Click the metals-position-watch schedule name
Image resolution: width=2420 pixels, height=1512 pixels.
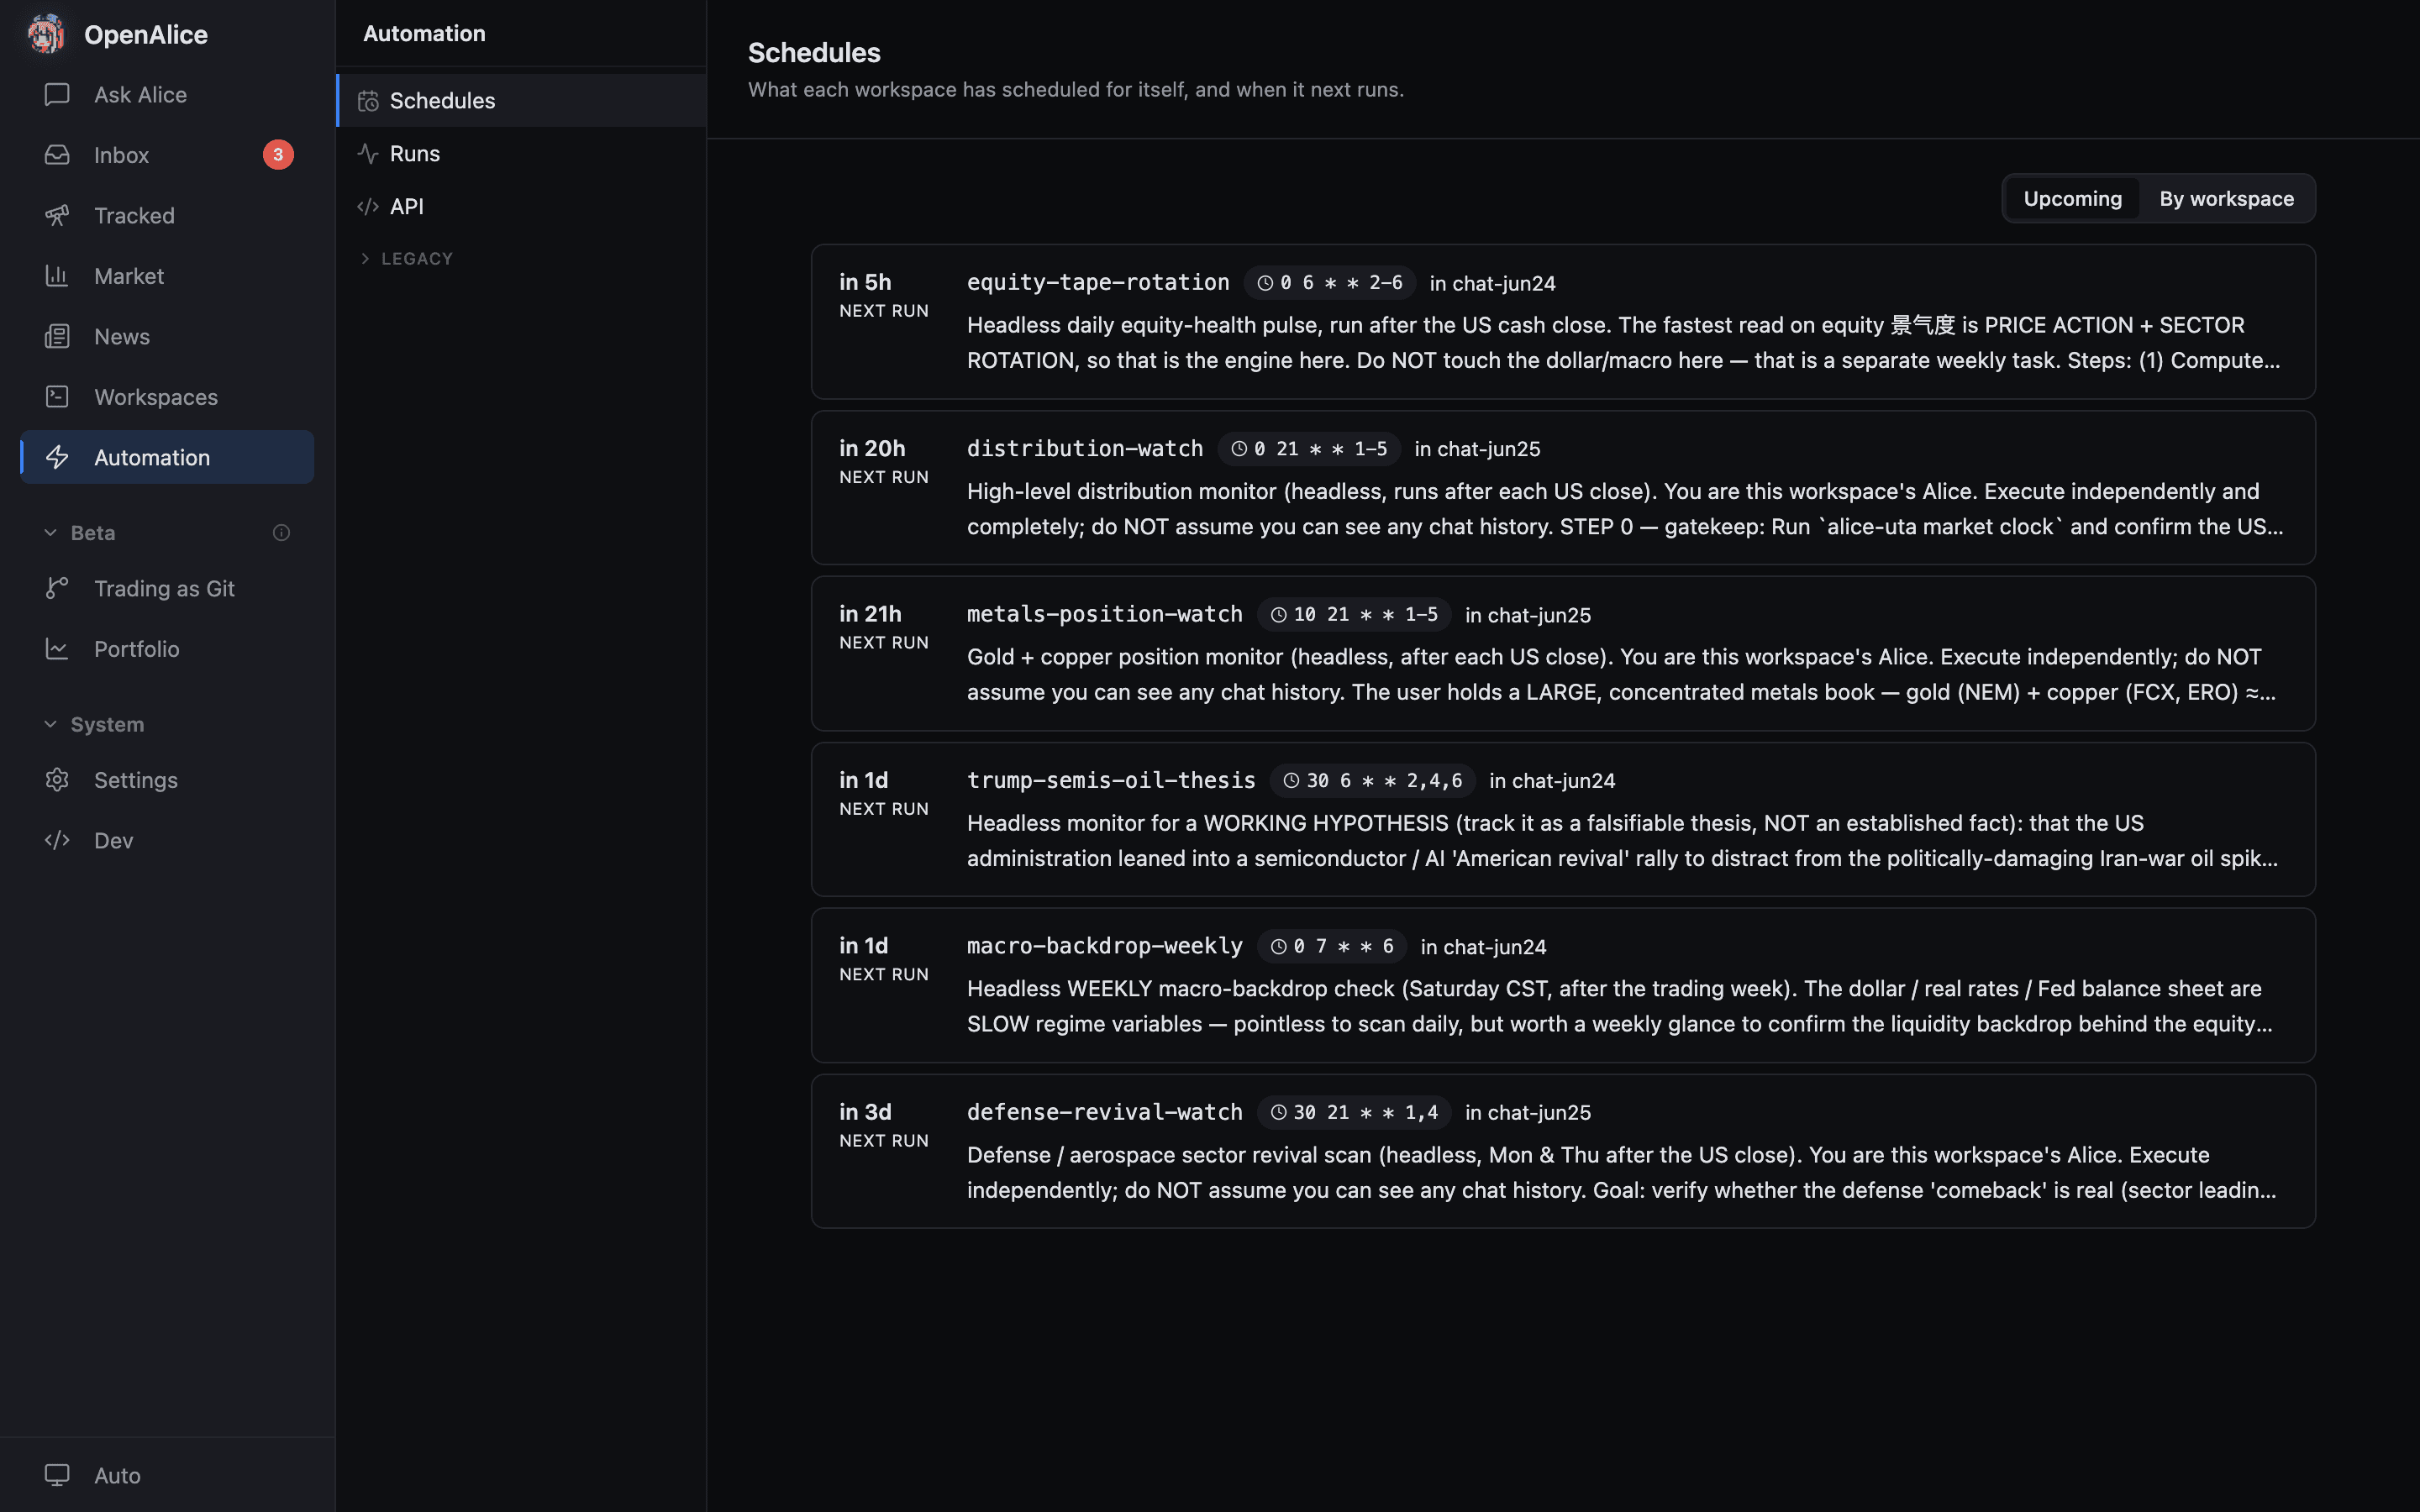1105,614
